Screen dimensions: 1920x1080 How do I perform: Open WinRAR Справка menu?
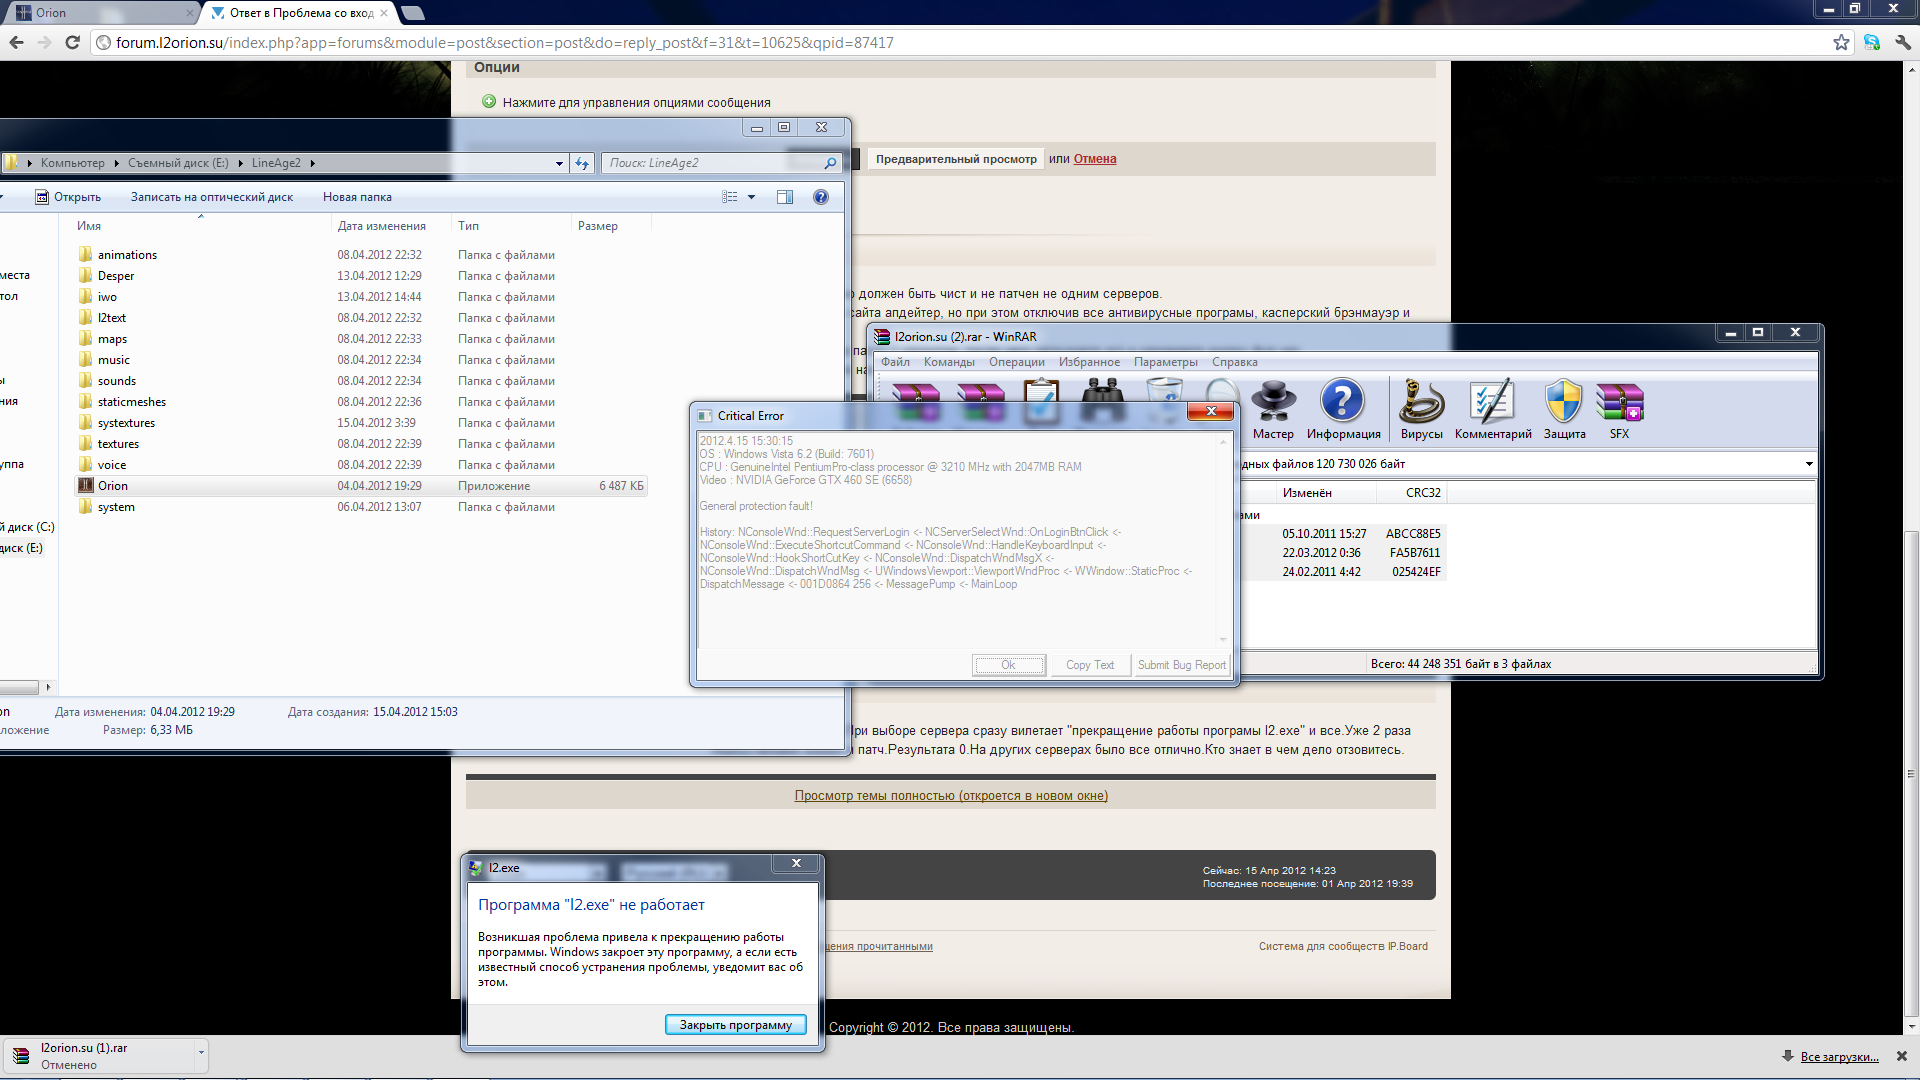[x=1235, y=362]
